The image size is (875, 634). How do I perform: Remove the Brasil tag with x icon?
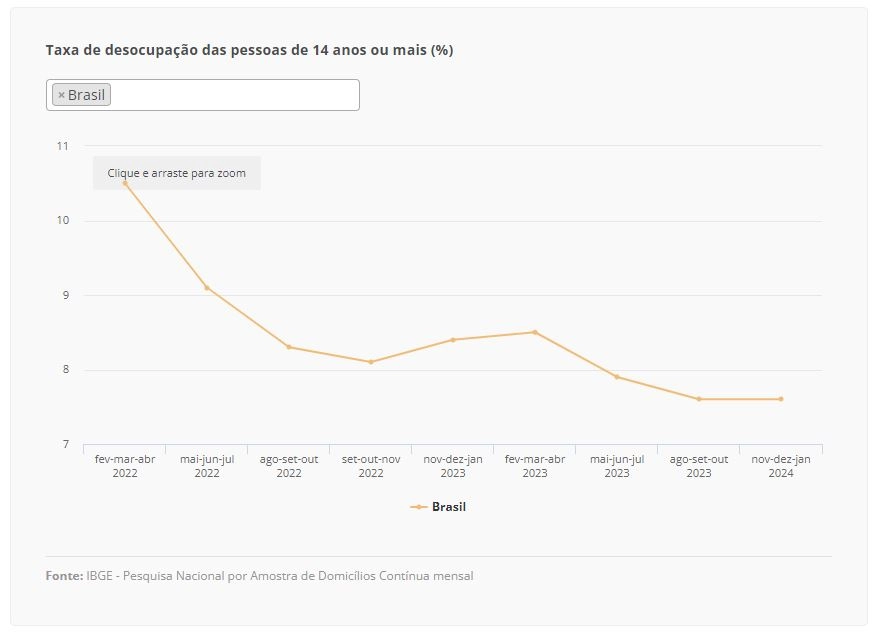click(x=61, y=95)
